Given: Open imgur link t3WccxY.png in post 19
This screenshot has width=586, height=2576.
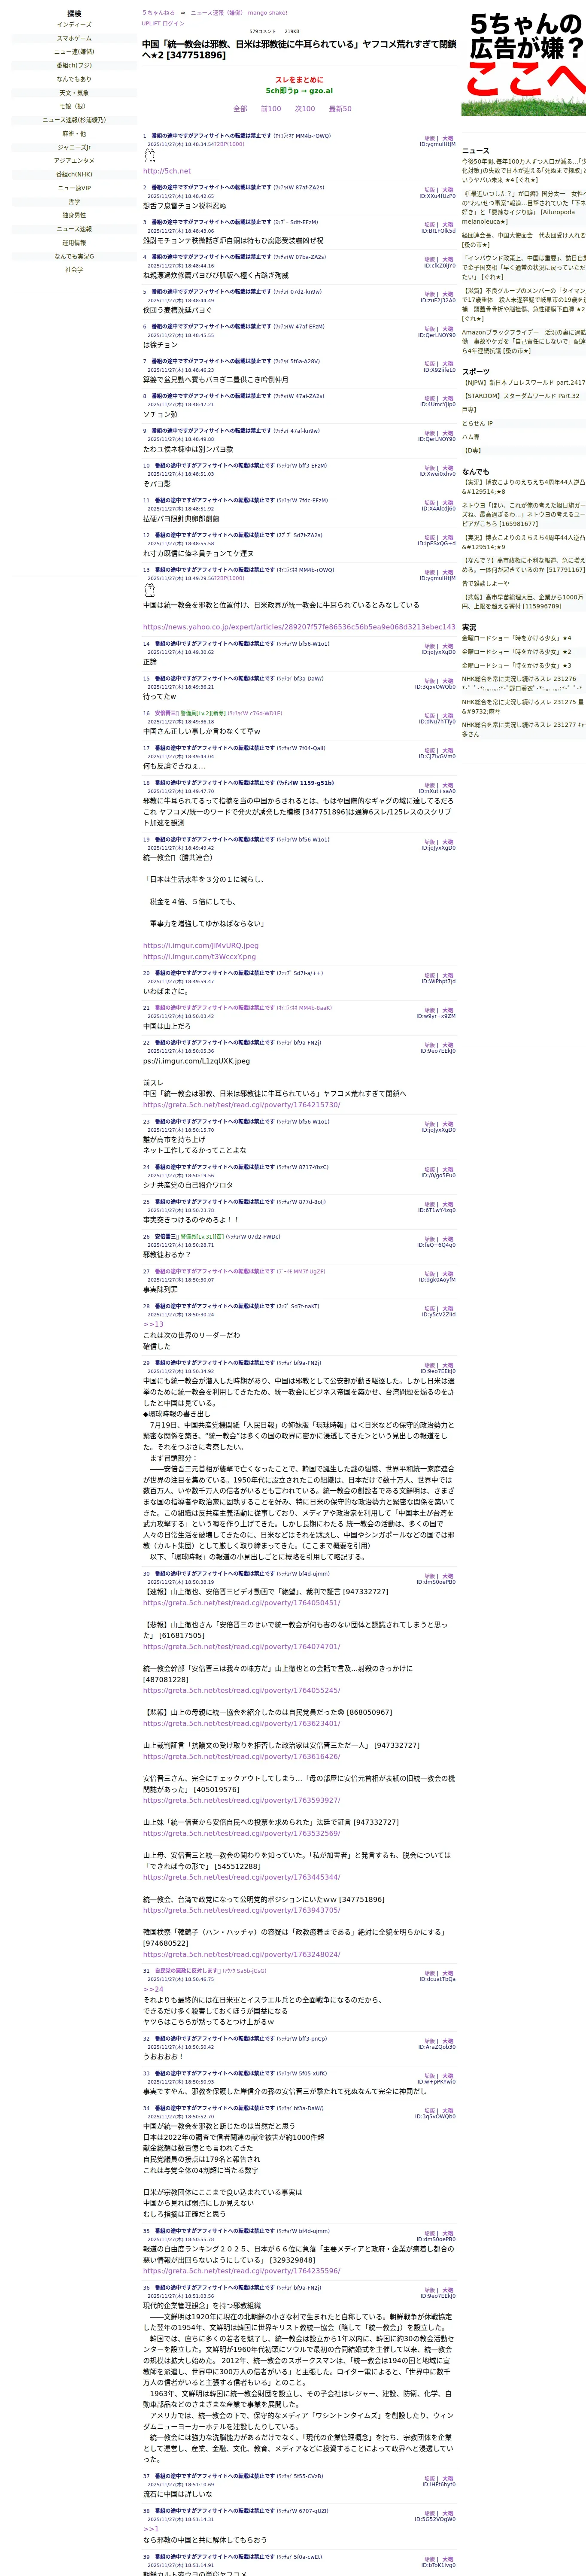Looking at the screenshot, I should (199, 956).
